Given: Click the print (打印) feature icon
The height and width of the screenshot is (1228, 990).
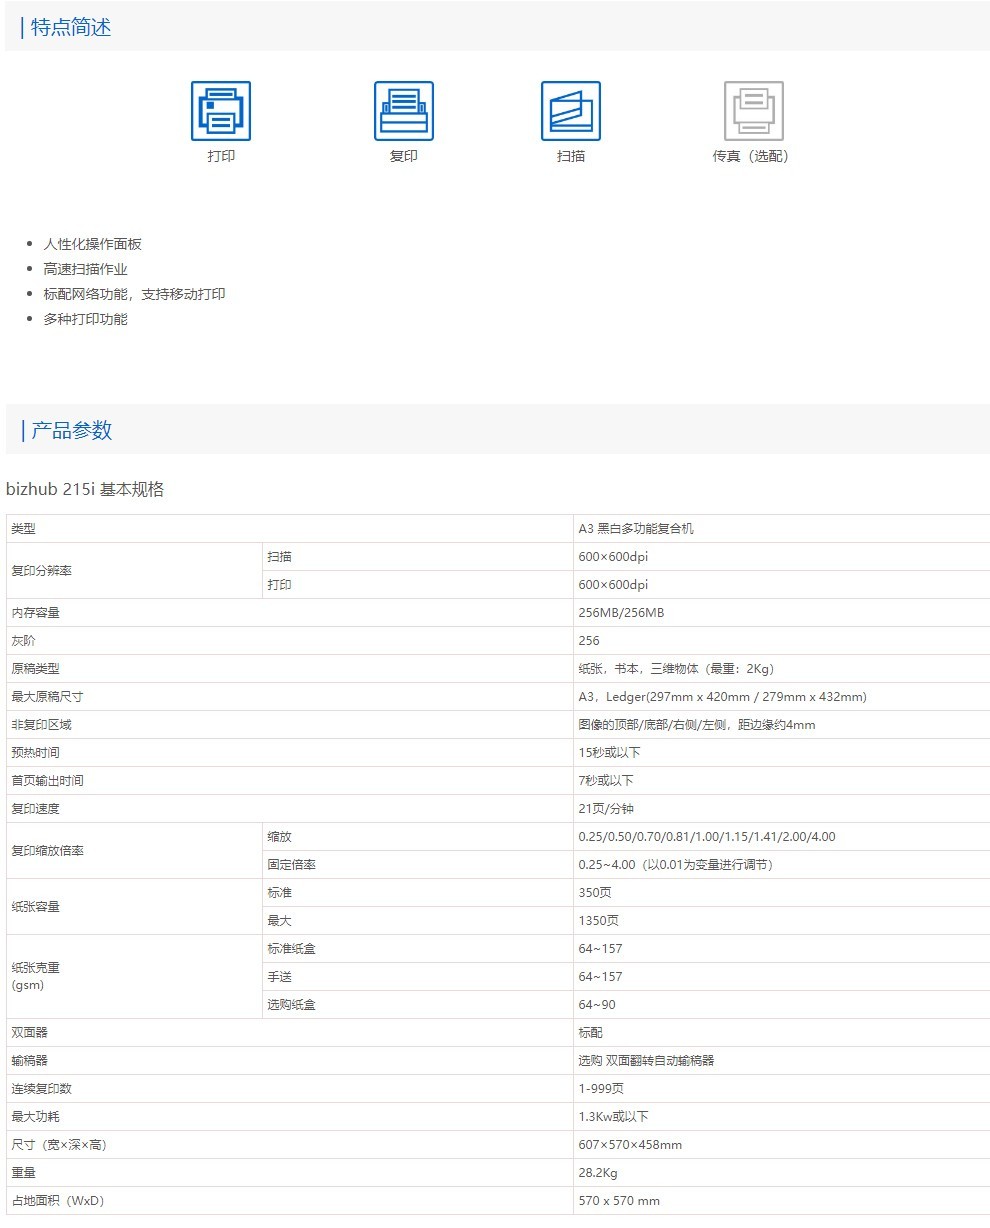Looking at the screenshot, I should pyautogui.click(x=221, y=111).
